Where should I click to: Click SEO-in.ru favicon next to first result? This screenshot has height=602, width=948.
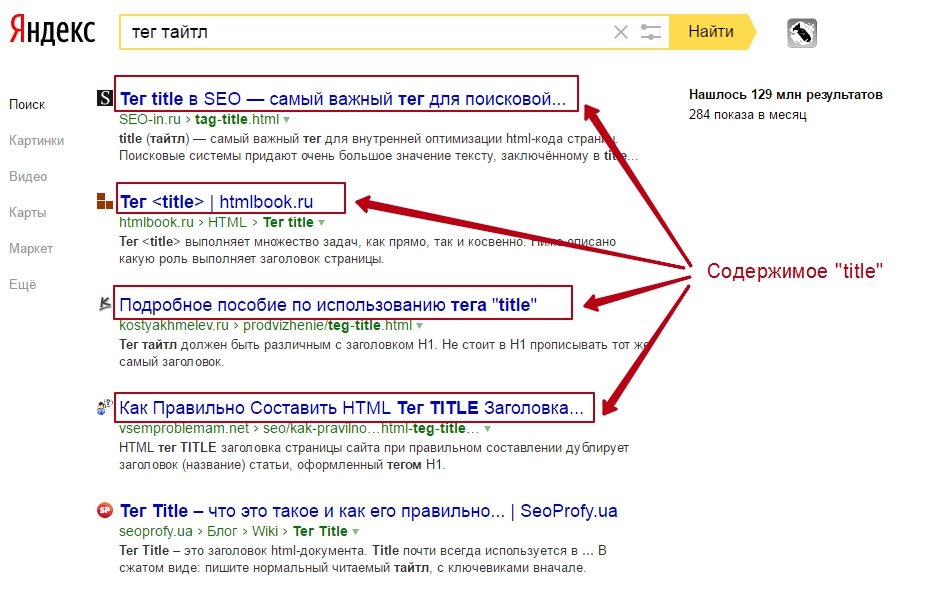(105, 98)
